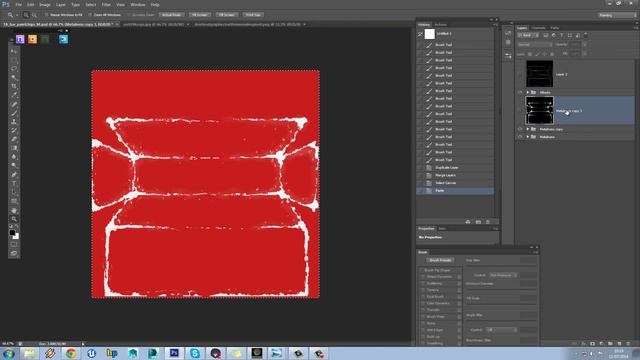Expand the layer group below Layer 2

click(528, 92)
